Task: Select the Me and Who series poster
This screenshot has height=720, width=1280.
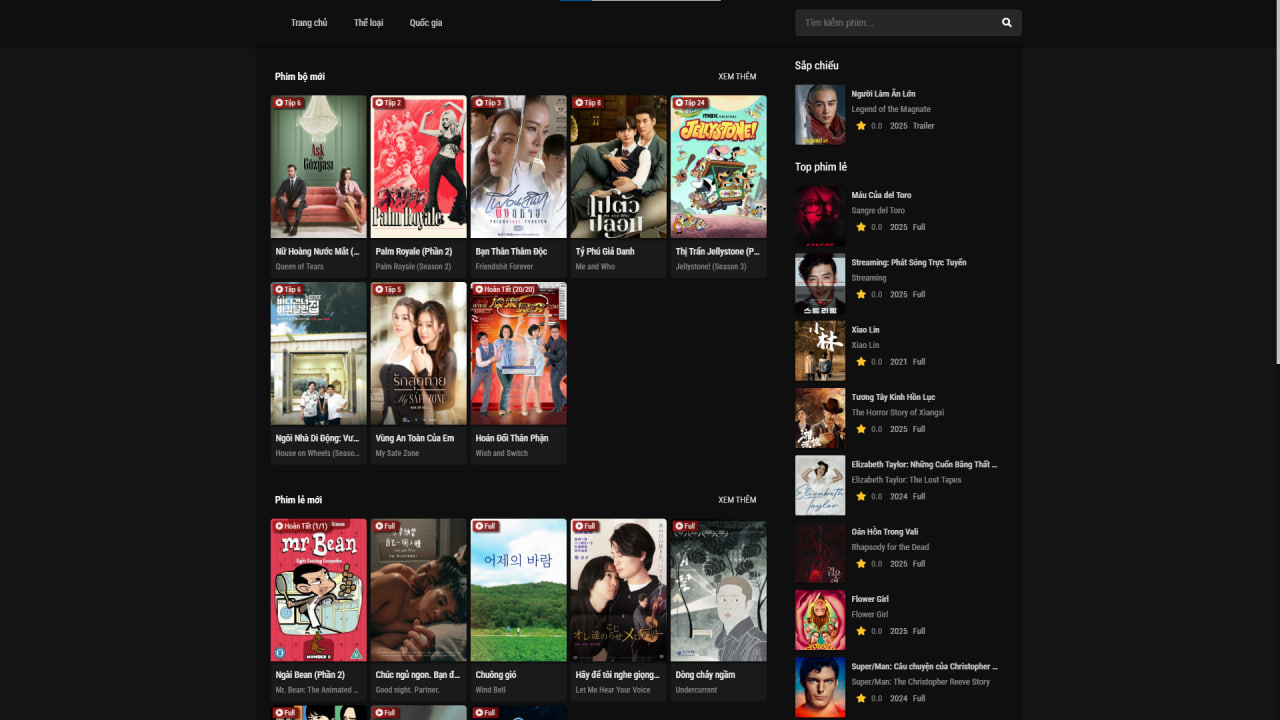Action: point(618,168)
